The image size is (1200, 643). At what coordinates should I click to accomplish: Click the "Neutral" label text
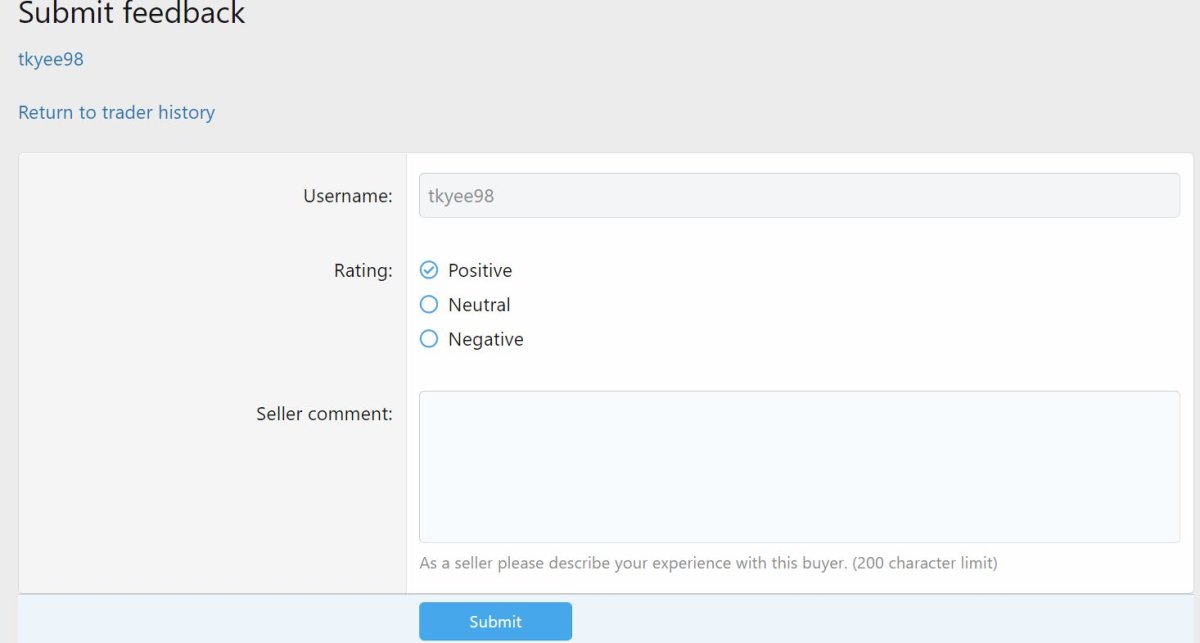tap(479, 305)
